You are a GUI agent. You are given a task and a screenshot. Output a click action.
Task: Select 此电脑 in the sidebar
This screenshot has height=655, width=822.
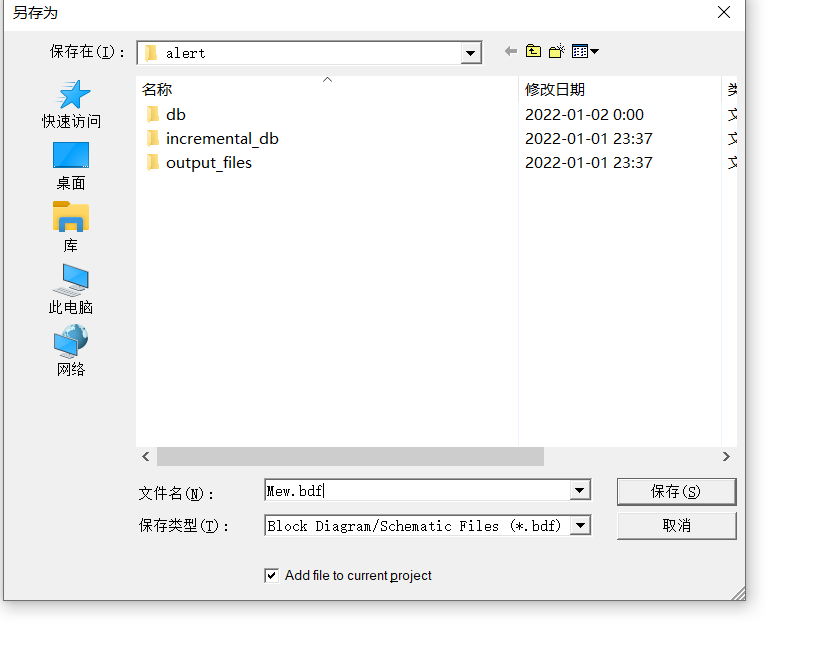pyautogui.click(x=70, y=291)
